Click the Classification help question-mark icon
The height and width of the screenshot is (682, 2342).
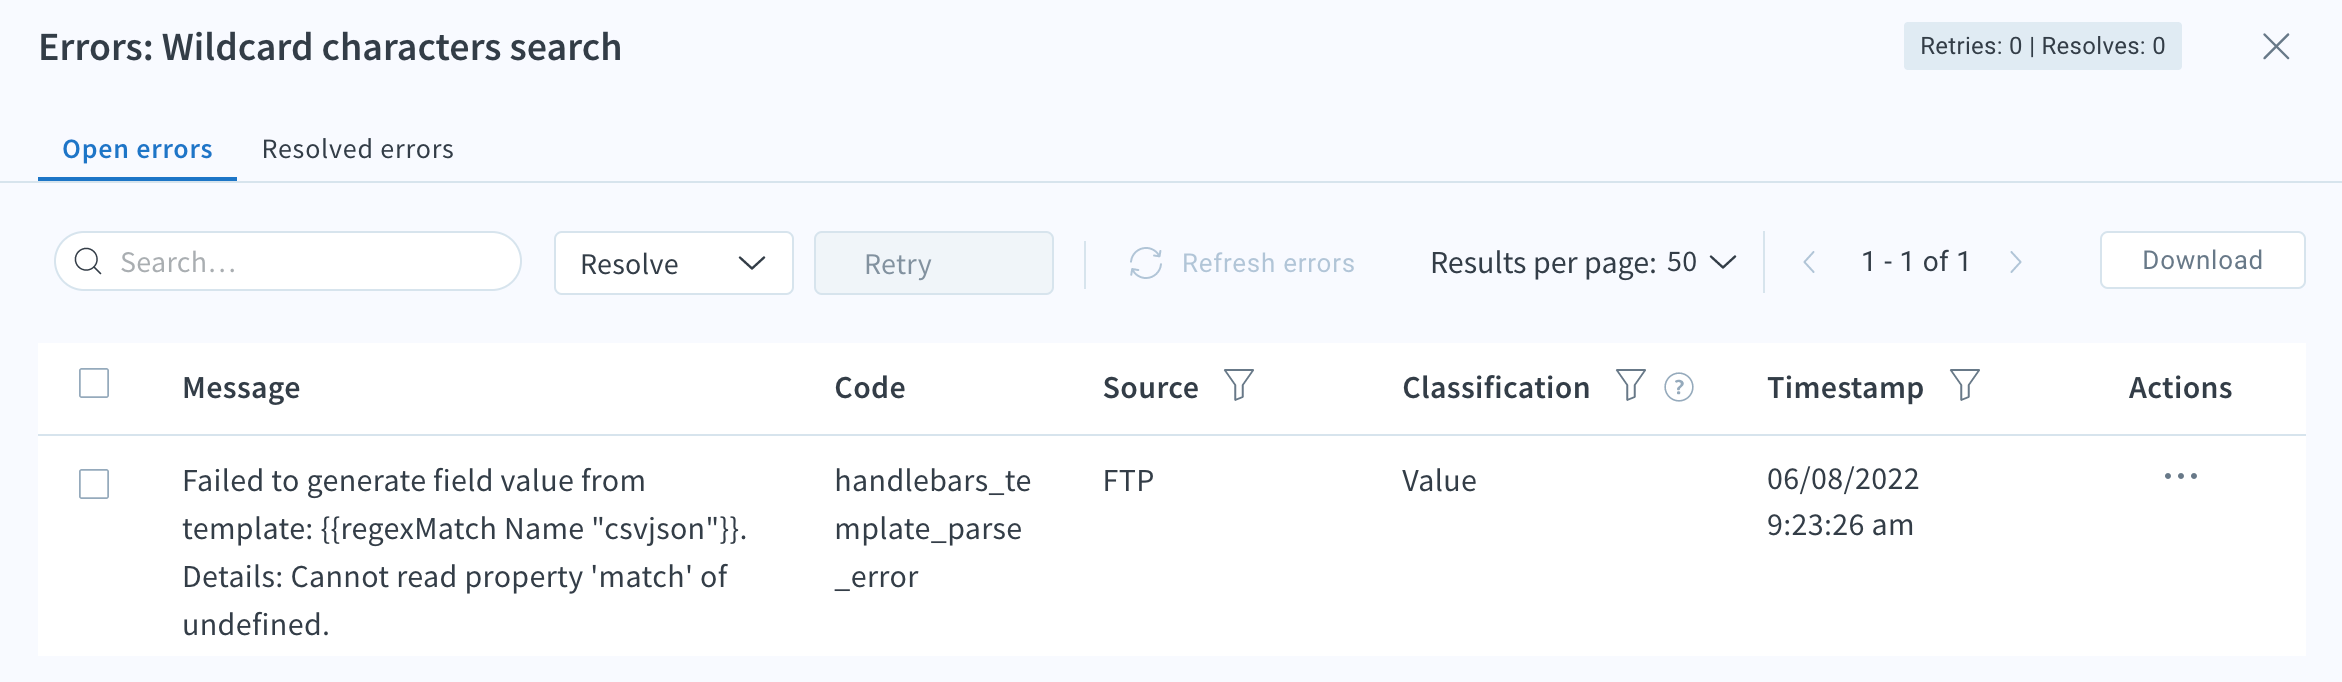1679,387
